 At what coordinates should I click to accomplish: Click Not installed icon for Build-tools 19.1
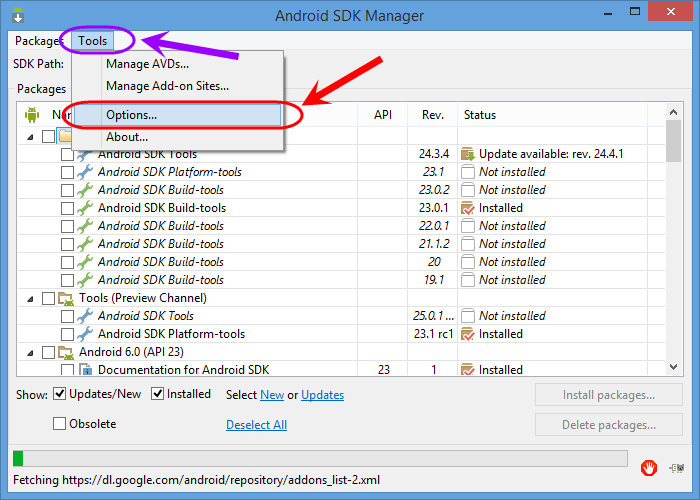click(467, 280)
